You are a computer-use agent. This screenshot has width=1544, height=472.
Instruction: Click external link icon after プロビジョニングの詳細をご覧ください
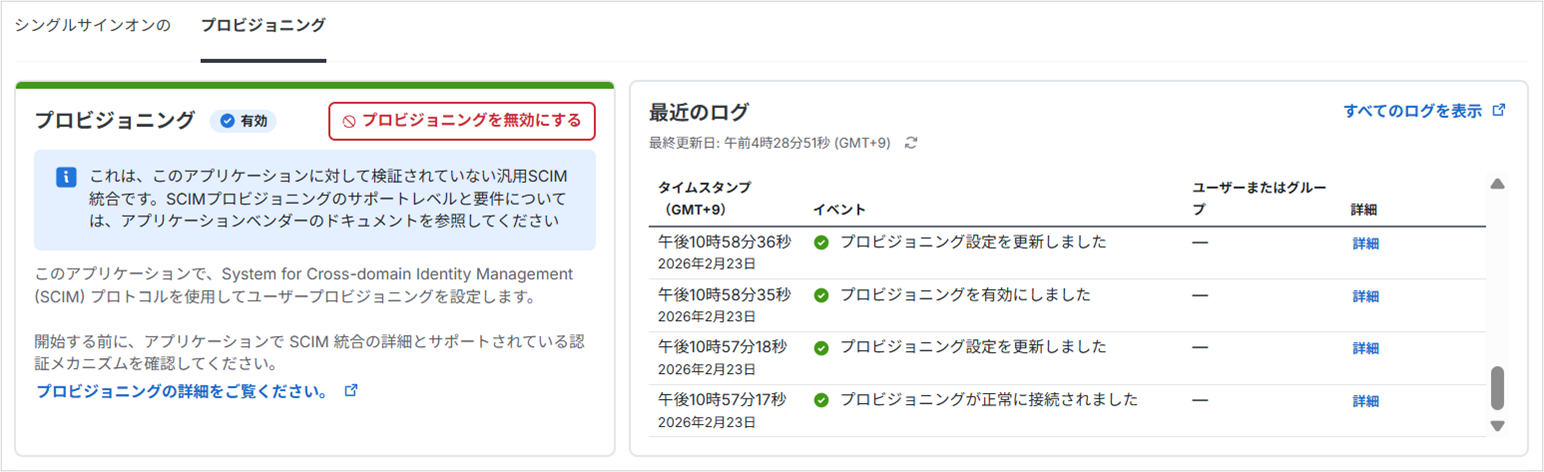[351, 390]
